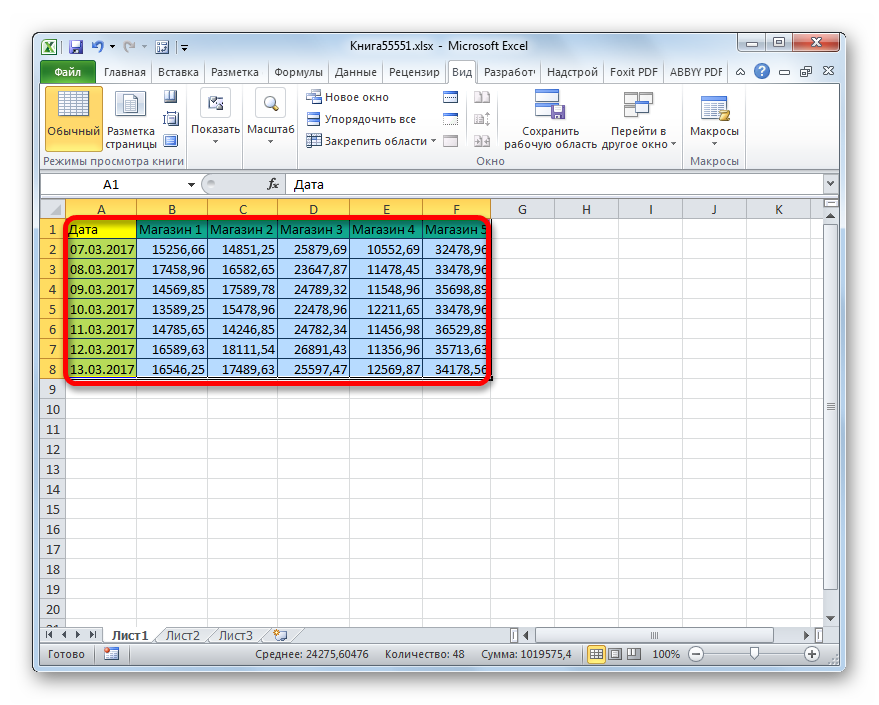The height and width of the screenshot is (705, 879).
Task: Click Новое окно in the ribbon
Action: tap(348, 97)
